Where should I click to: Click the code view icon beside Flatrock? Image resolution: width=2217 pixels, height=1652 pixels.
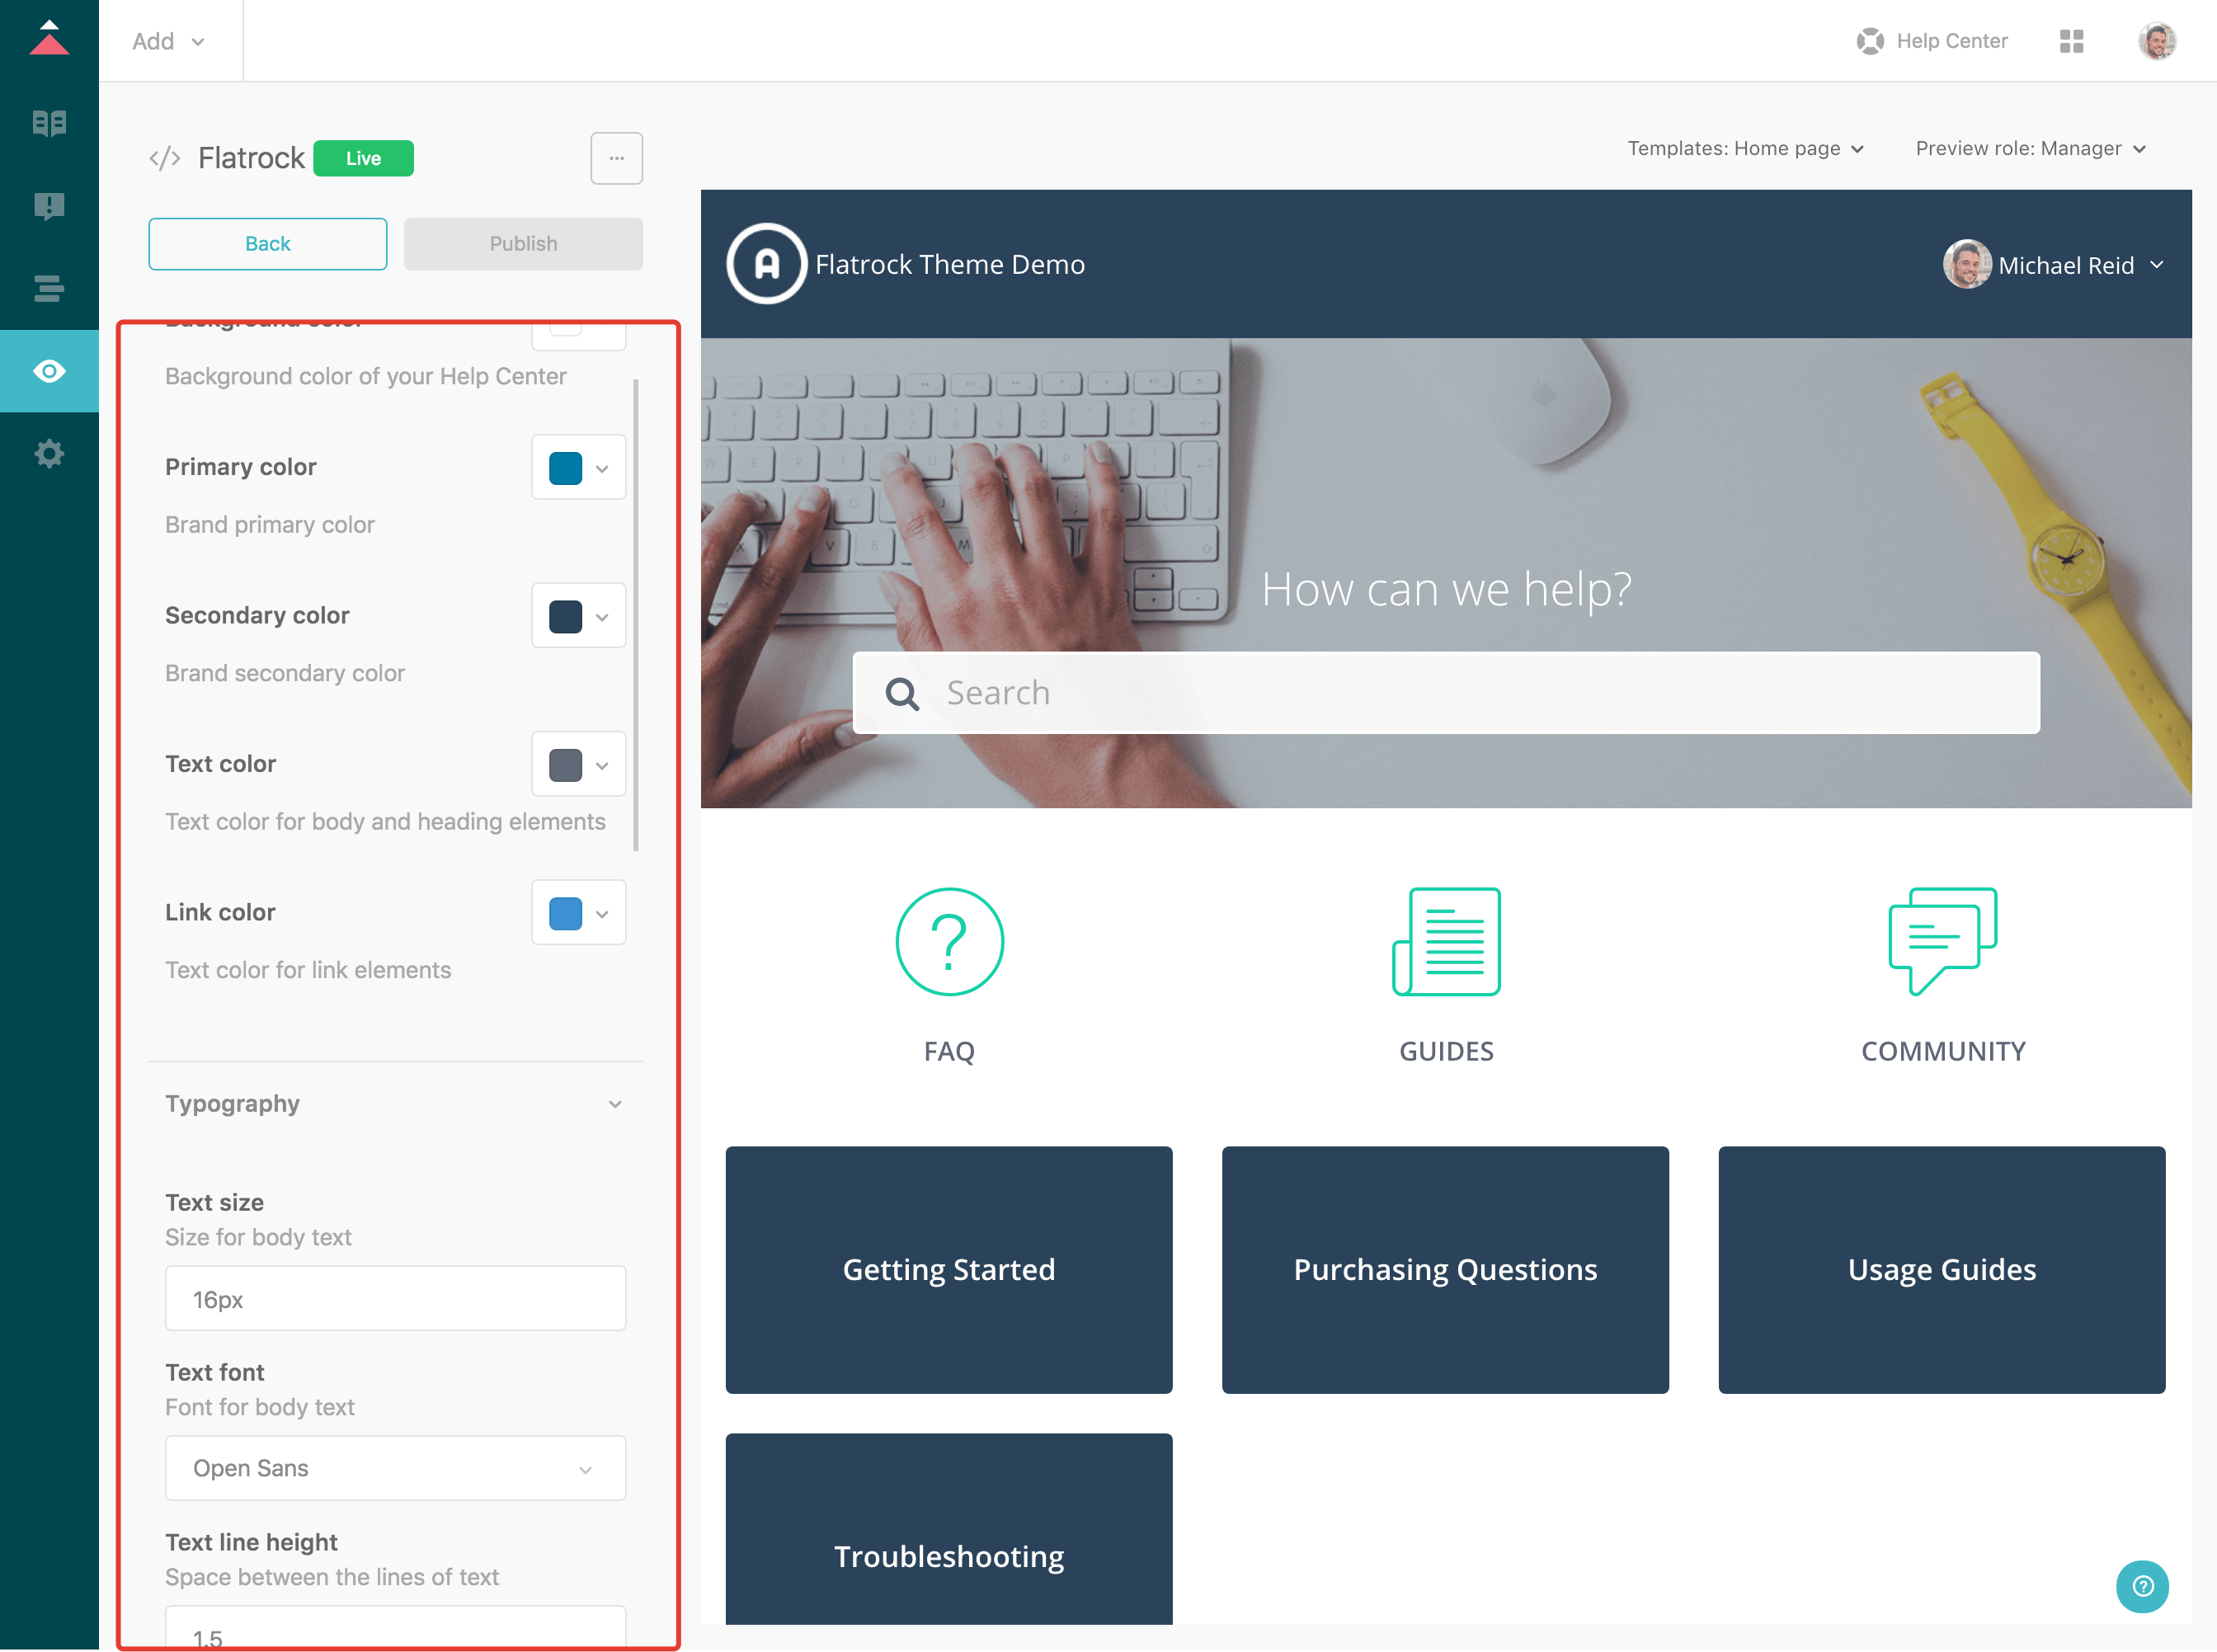(x=164, y=157)
